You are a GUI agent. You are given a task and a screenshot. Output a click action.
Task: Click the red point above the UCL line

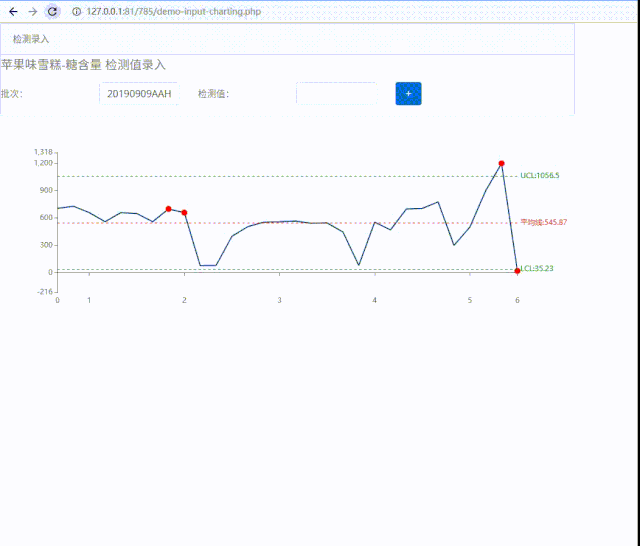(501, 164)
